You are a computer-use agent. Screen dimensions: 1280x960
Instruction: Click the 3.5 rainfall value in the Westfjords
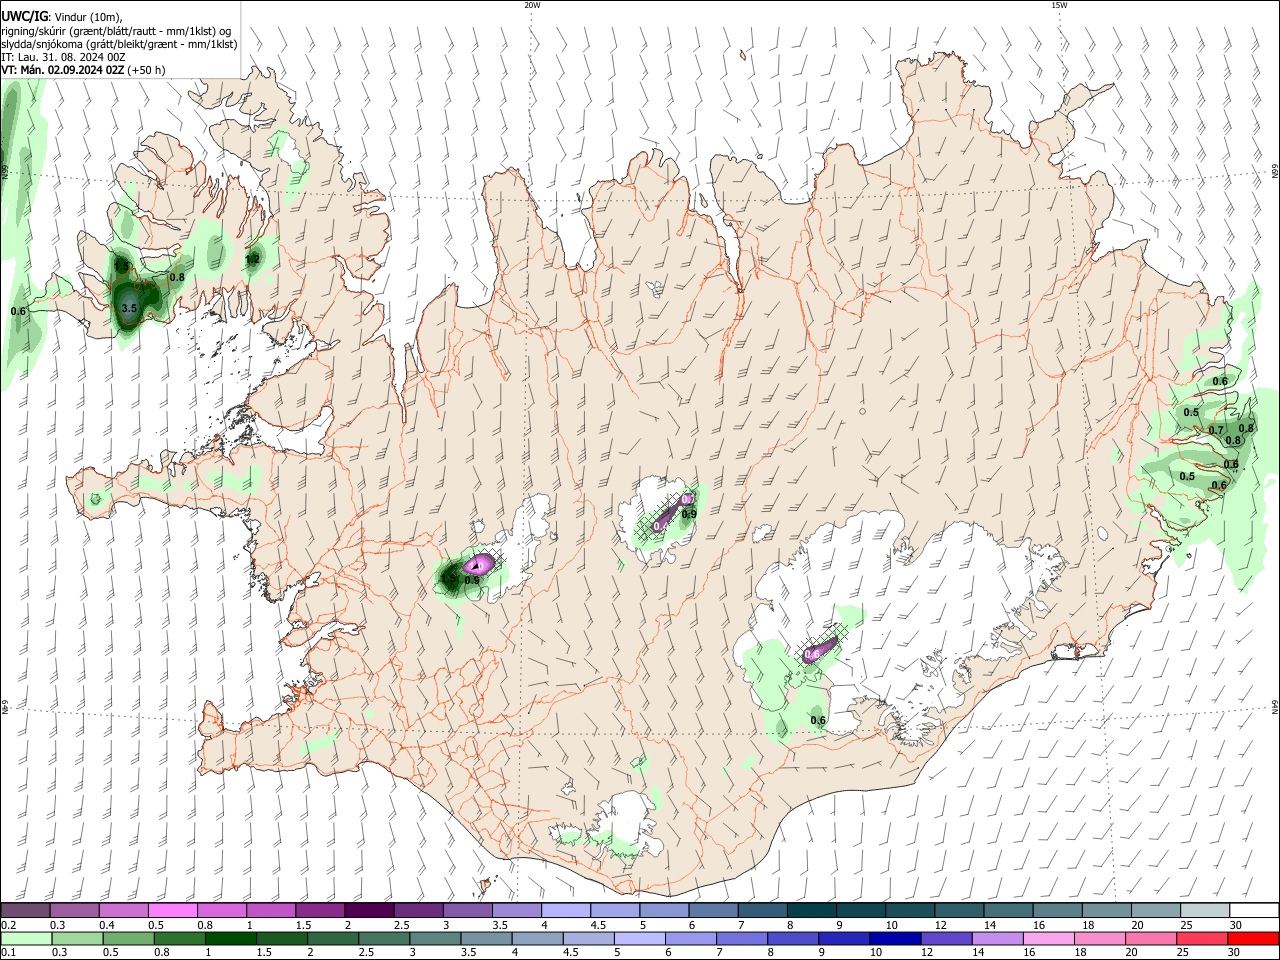129,309
